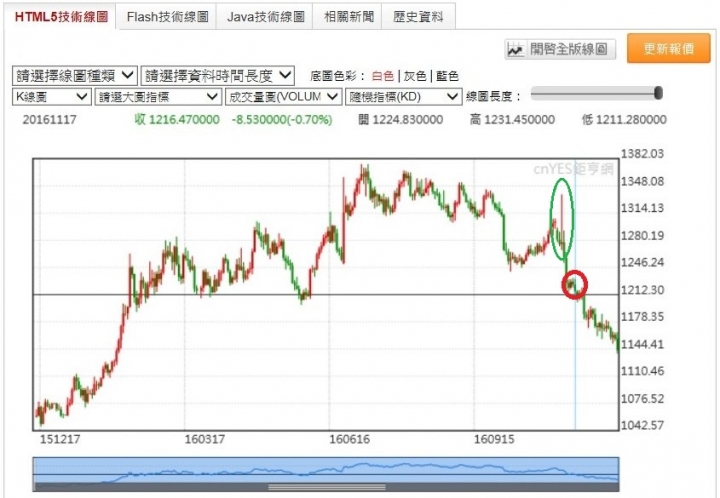
Task: Open the Java技術線圖 tab
Action: pyautogui.click(x=265, y=17)
